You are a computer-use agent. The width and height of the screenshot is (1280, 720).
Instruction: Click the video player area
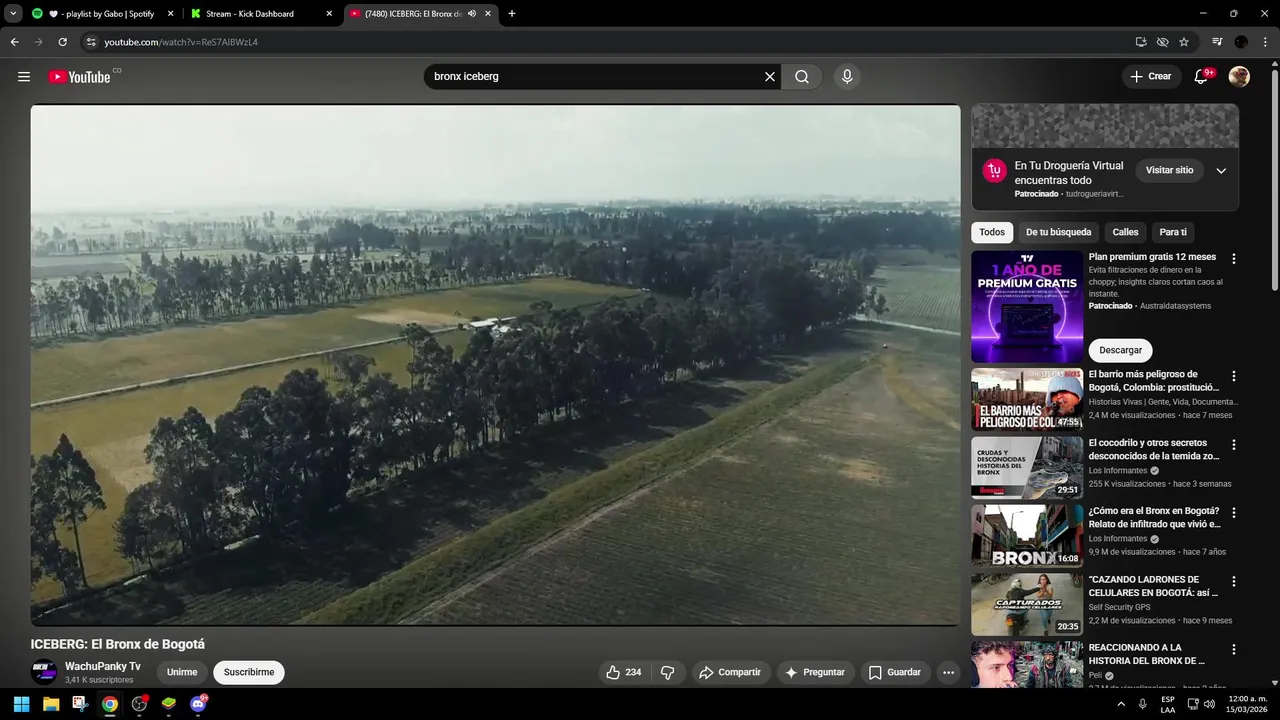(495, 365)
